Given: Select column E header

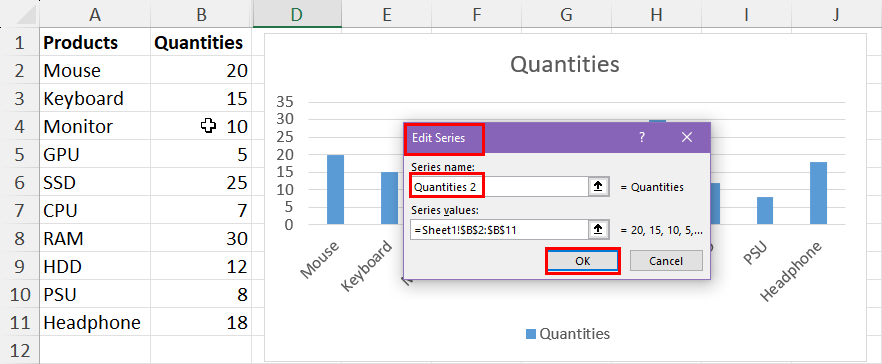Looking at the screenshot, I should [386, 15].
